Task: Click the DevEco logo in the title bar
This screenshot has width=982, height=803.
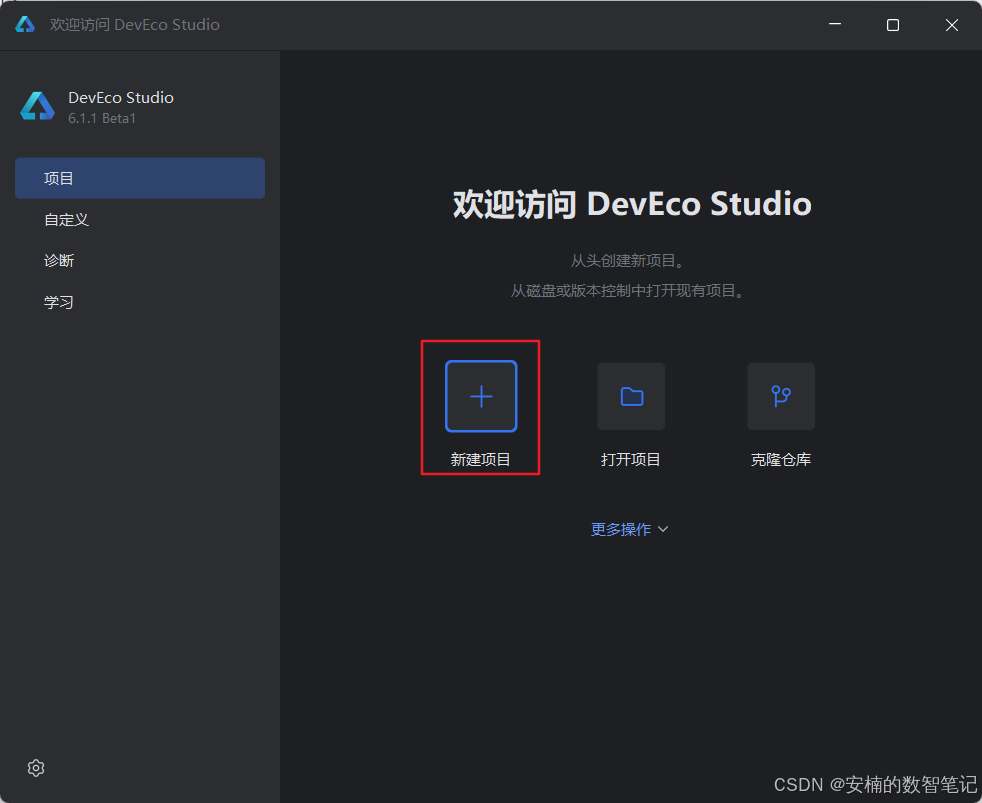Action: pos(25,24)
